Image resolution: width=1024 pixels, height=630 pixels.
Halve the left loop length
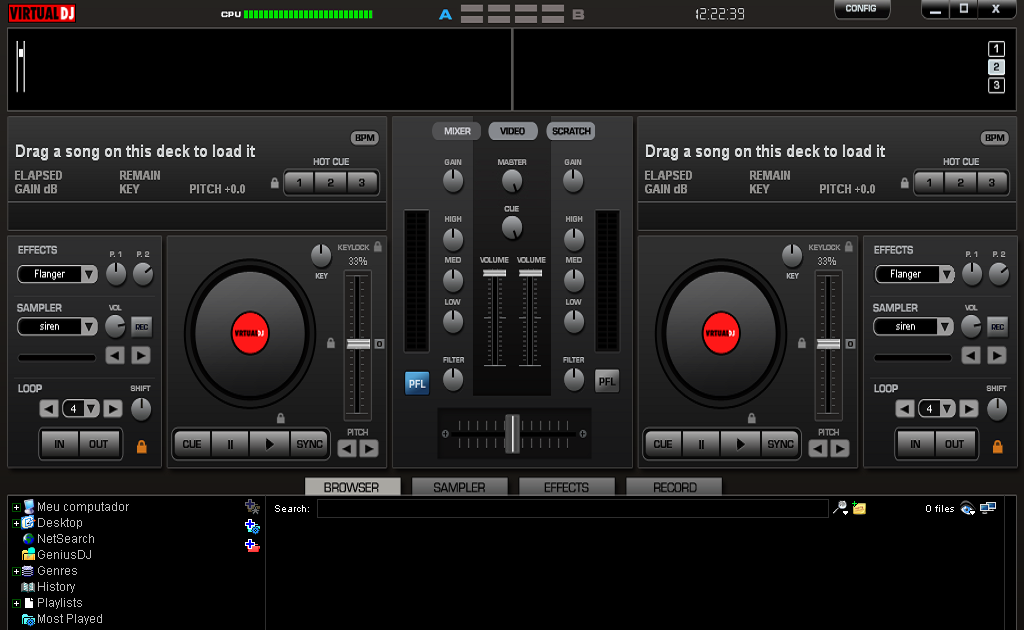[49, 409]
